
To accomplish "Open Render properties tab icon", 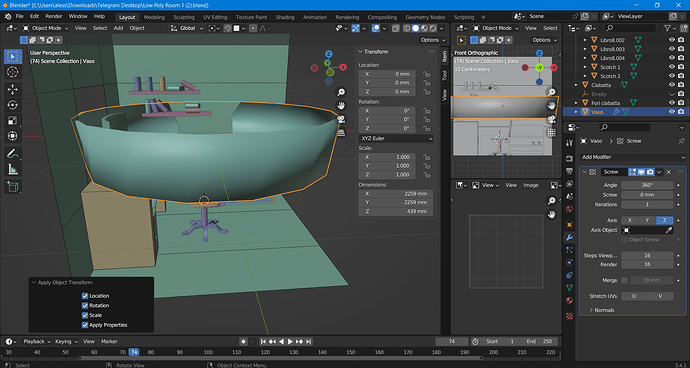I will coord(569,158).
